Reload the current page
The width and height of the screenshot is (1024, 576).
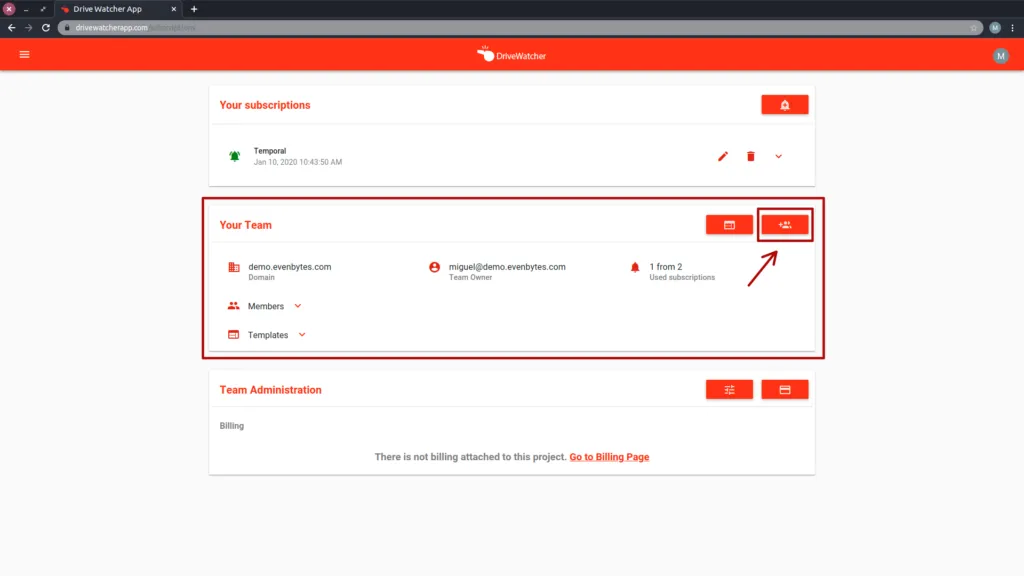tap(46, 27)
